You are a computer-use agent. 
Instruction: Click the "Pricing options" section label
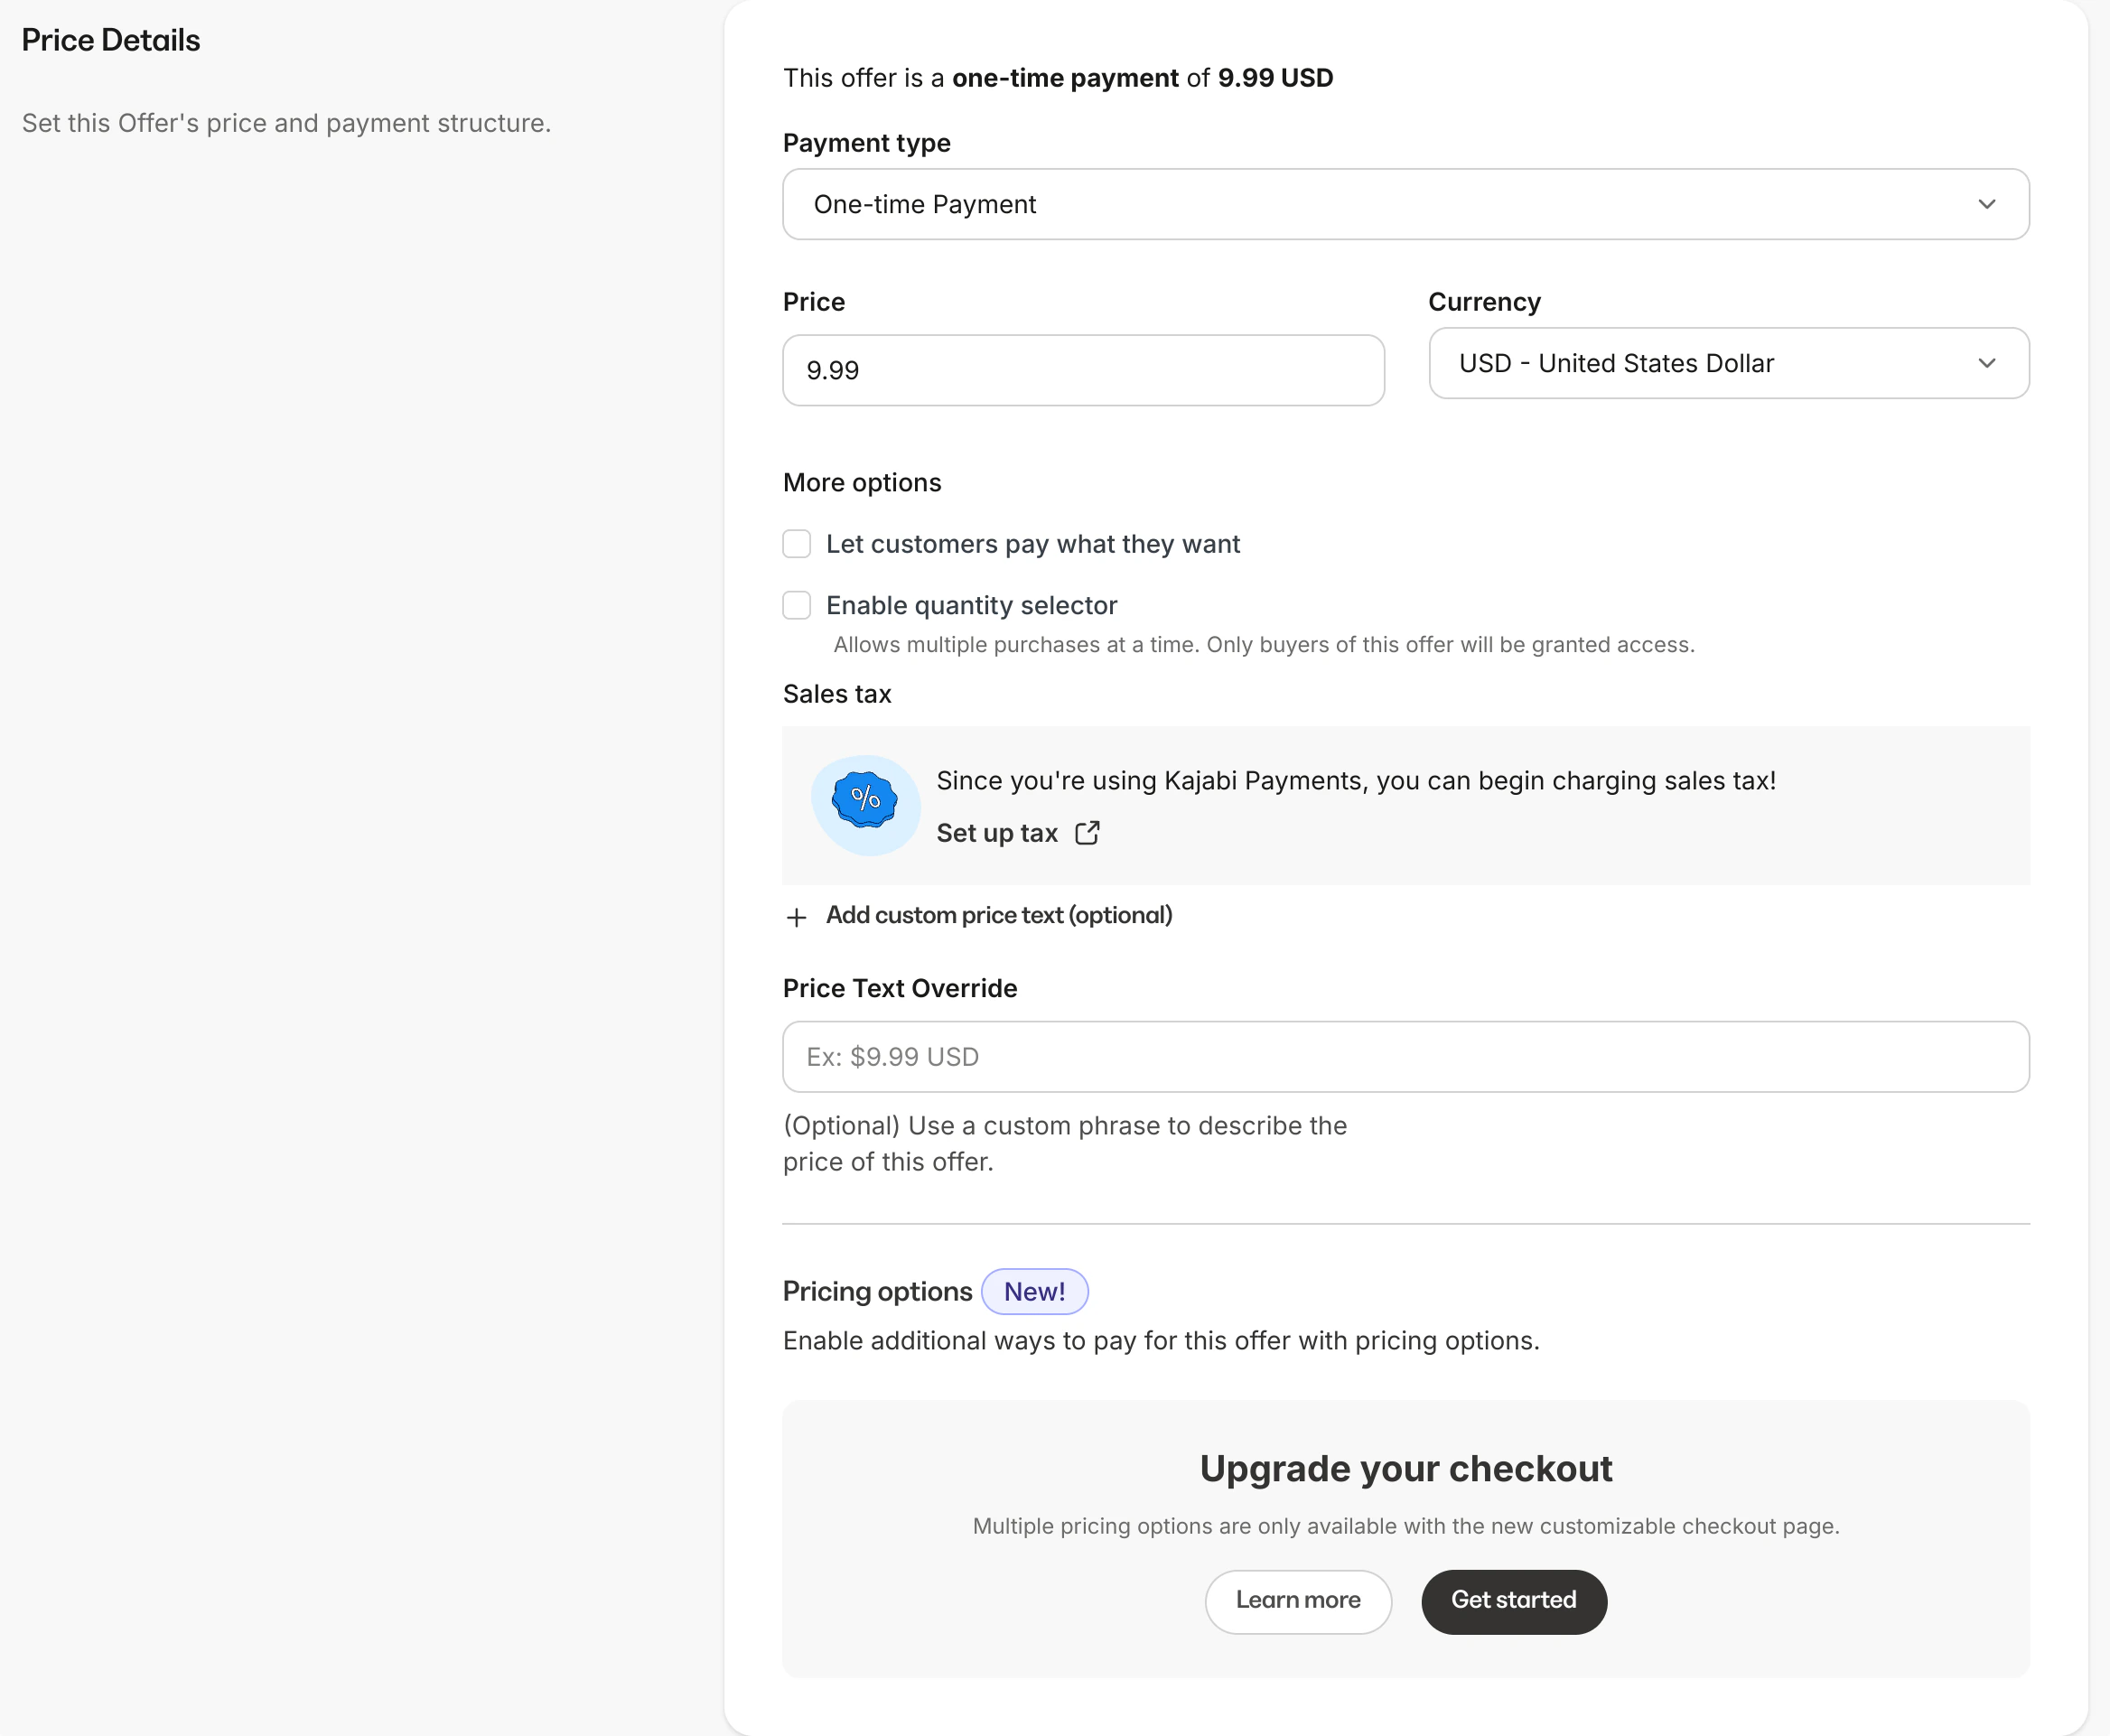(x=877, y=1291)
